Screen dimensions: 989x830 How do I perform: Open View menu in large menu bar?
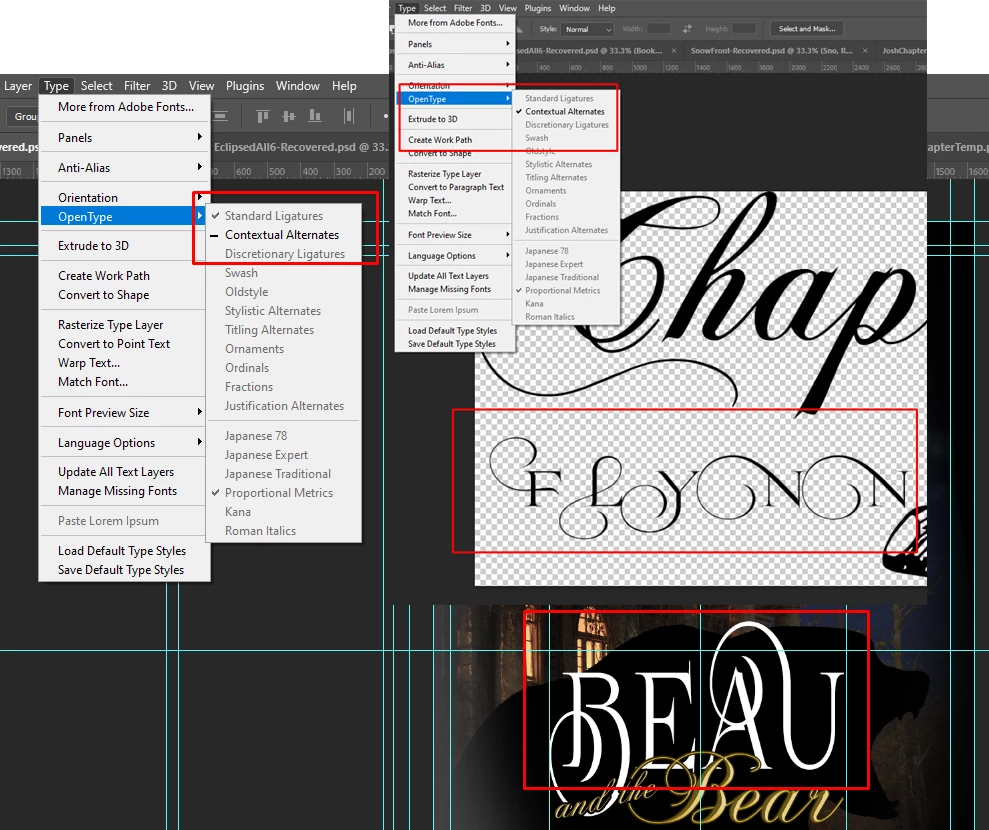click(x=201, y=86)
